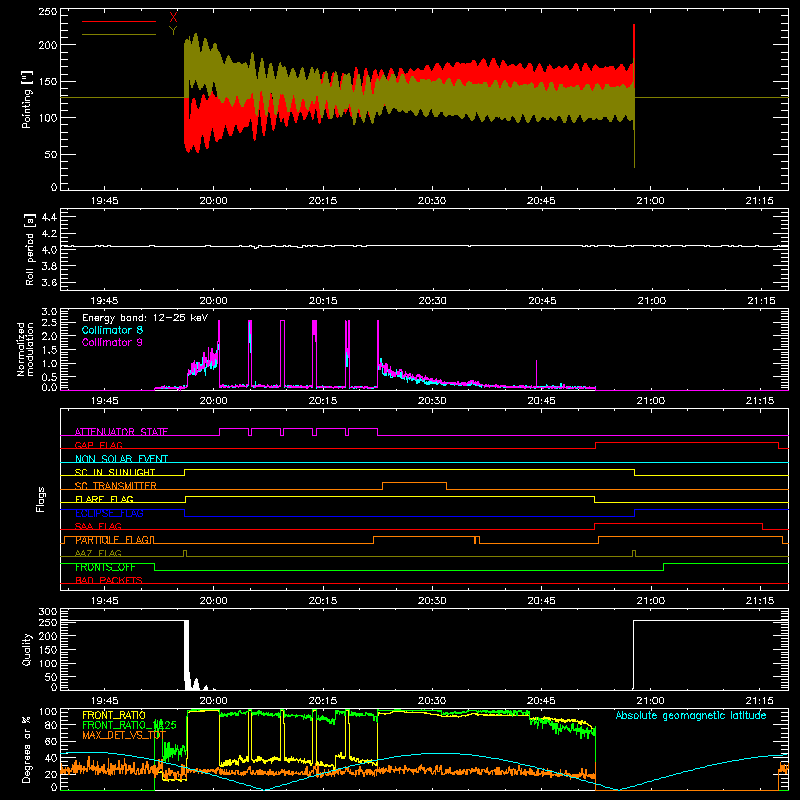The image size is (800, 800).
Task: Click the 21:00 tick under Pointing plot
Action: coord(651,201)
